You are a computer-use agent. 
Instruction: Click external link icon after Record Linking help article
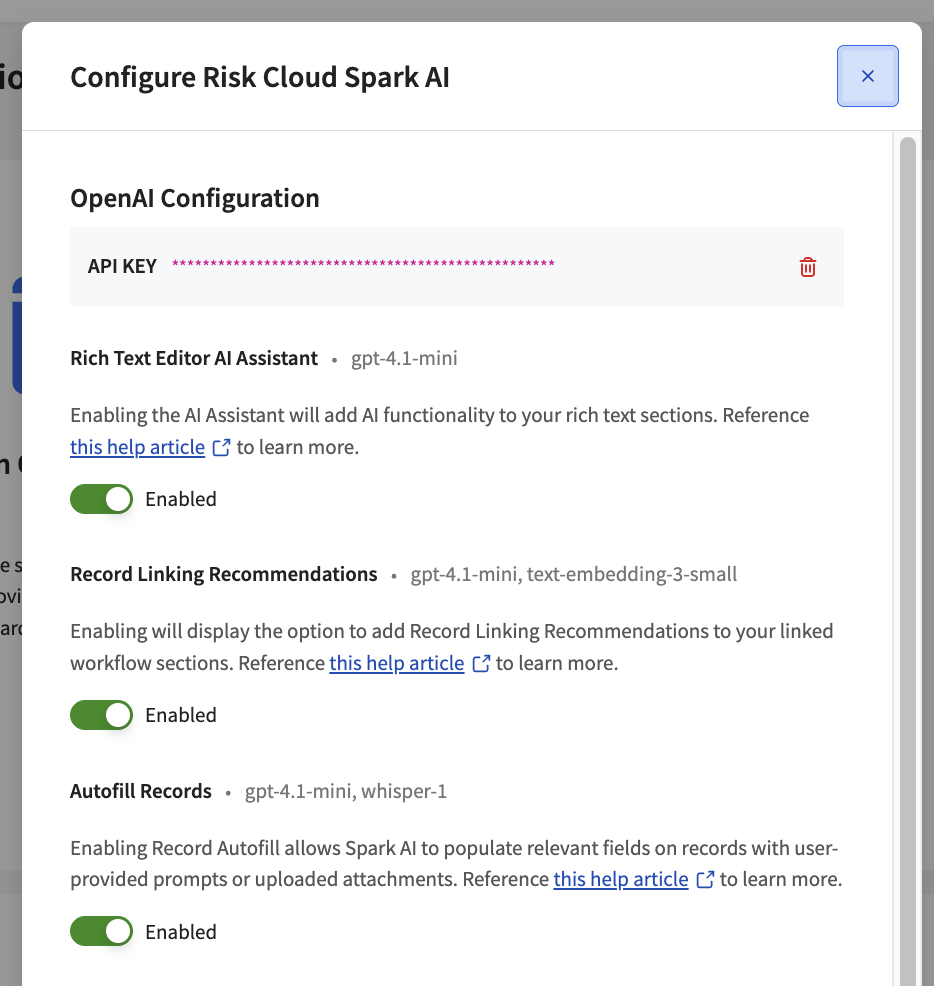click(x=481, y=664)
